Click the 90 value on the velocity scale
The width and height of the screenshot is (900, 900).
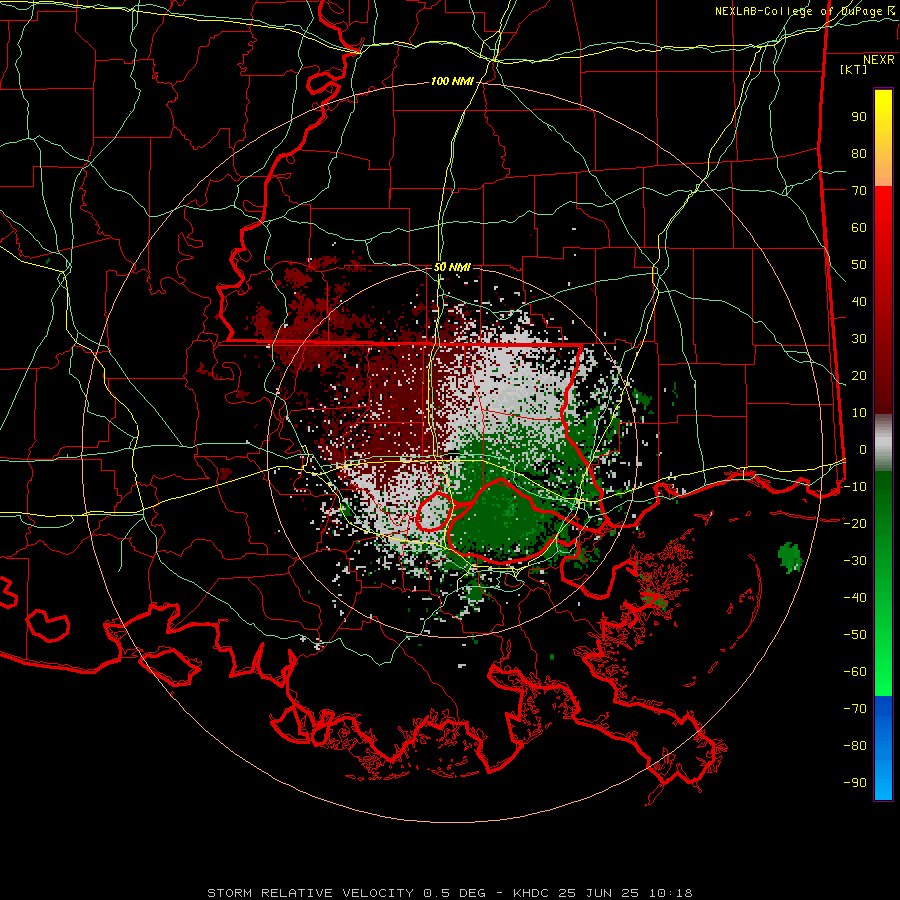point(859,117)
